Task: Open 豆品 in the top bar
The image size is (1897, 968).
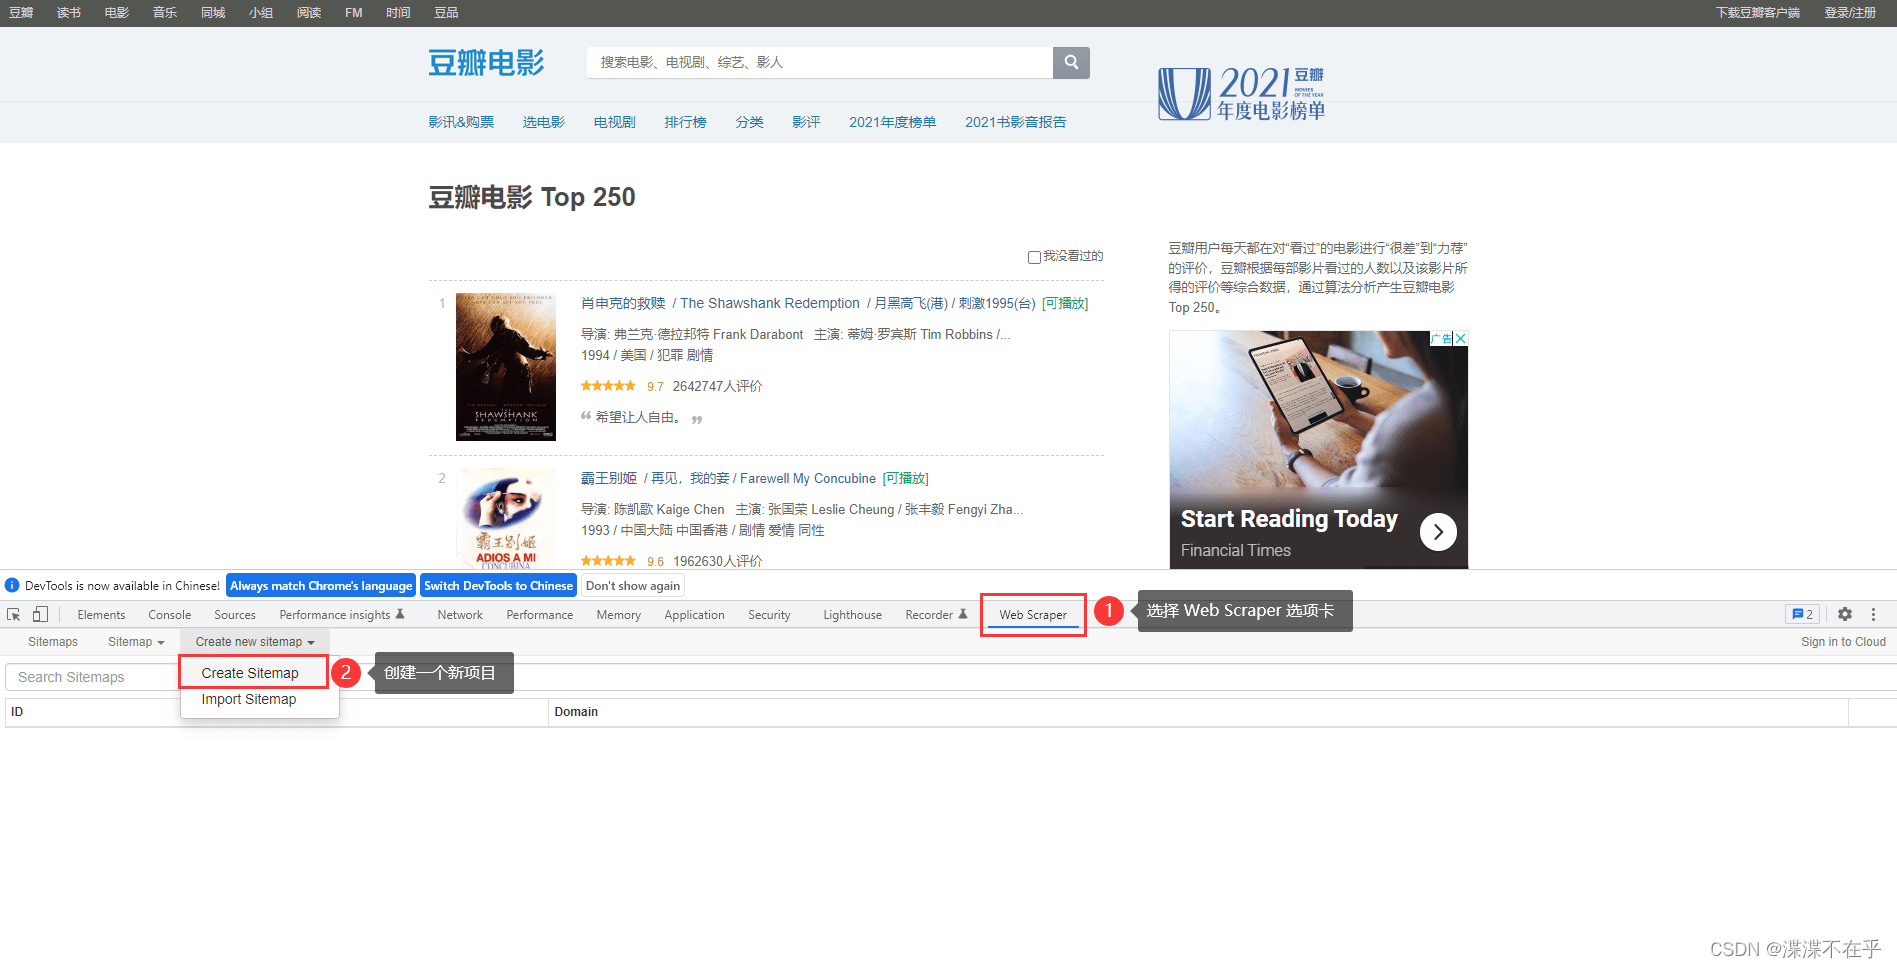Action: [447, 13]
